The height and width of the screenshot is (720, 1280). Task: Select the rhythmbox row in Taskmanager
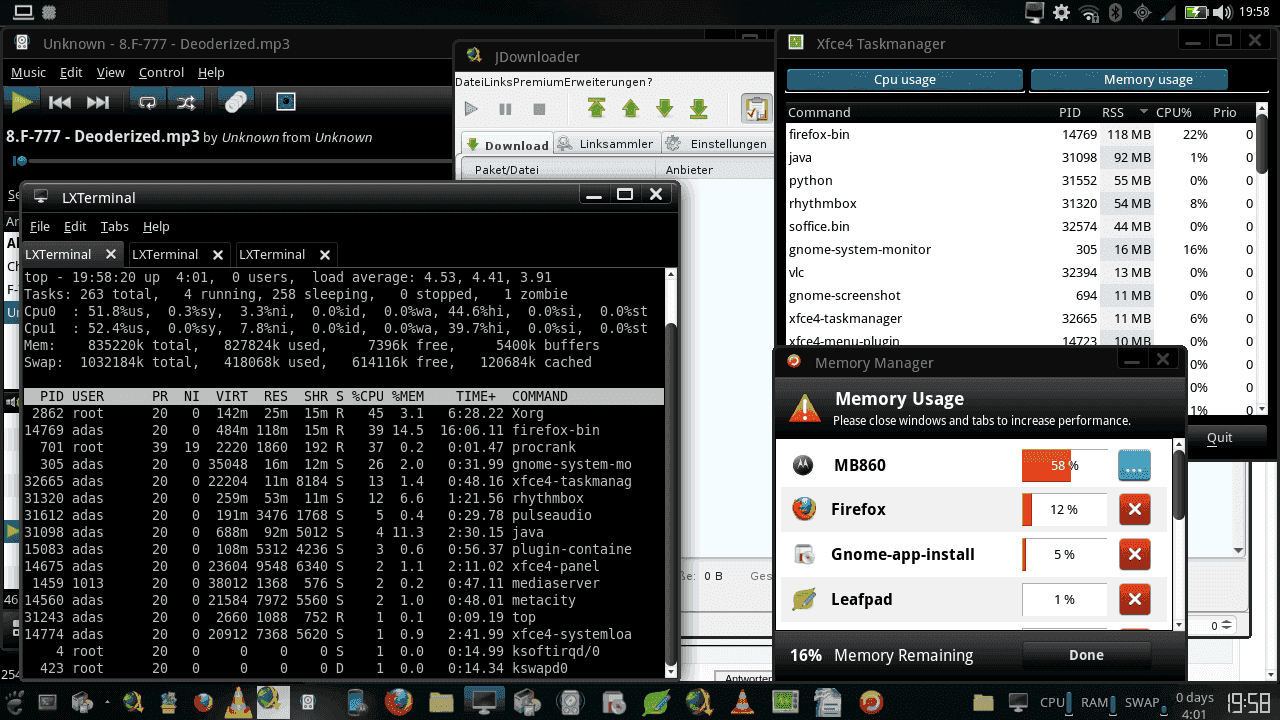(x=1020, y=203)
